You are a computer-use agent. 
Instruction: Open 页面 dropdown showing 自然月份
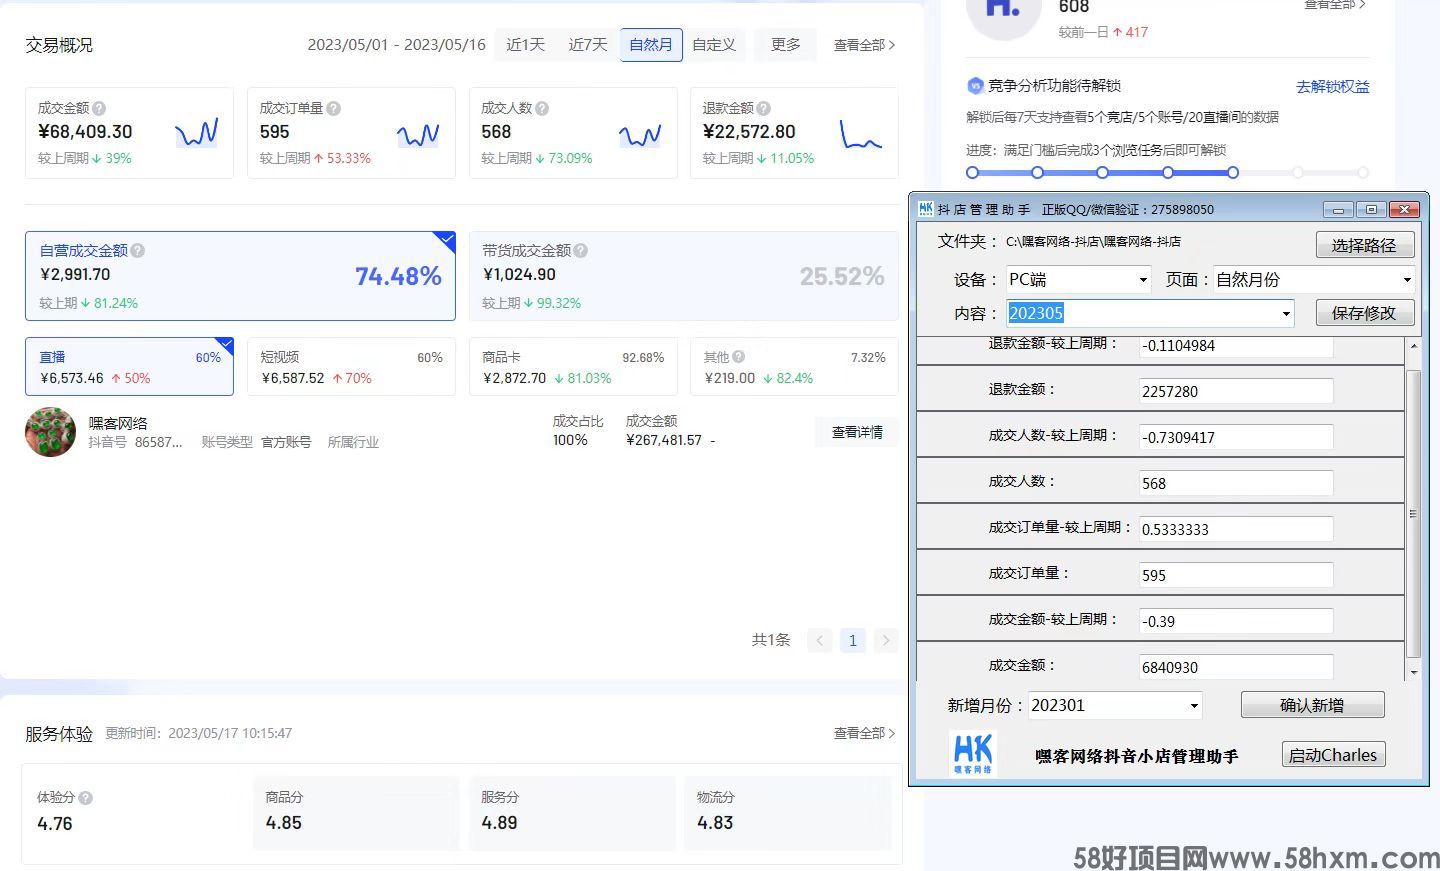click(1313, 280)
